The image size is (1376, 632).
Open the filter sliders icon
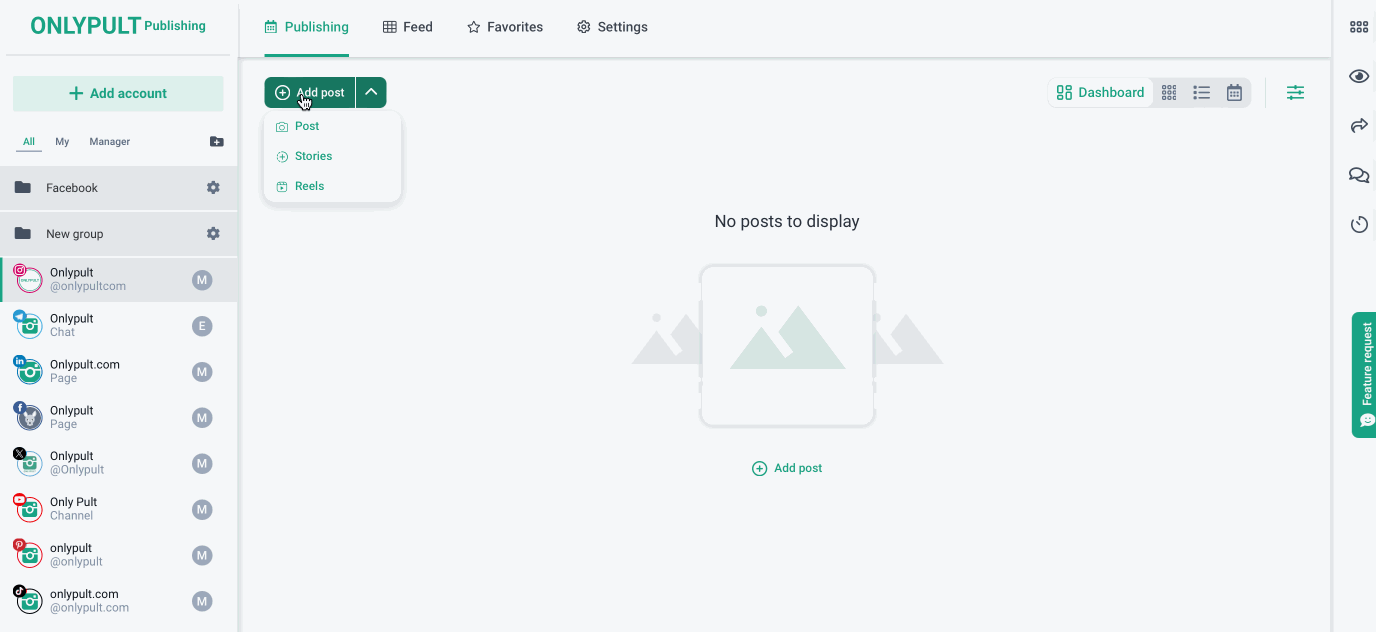tap(1295, 93)
